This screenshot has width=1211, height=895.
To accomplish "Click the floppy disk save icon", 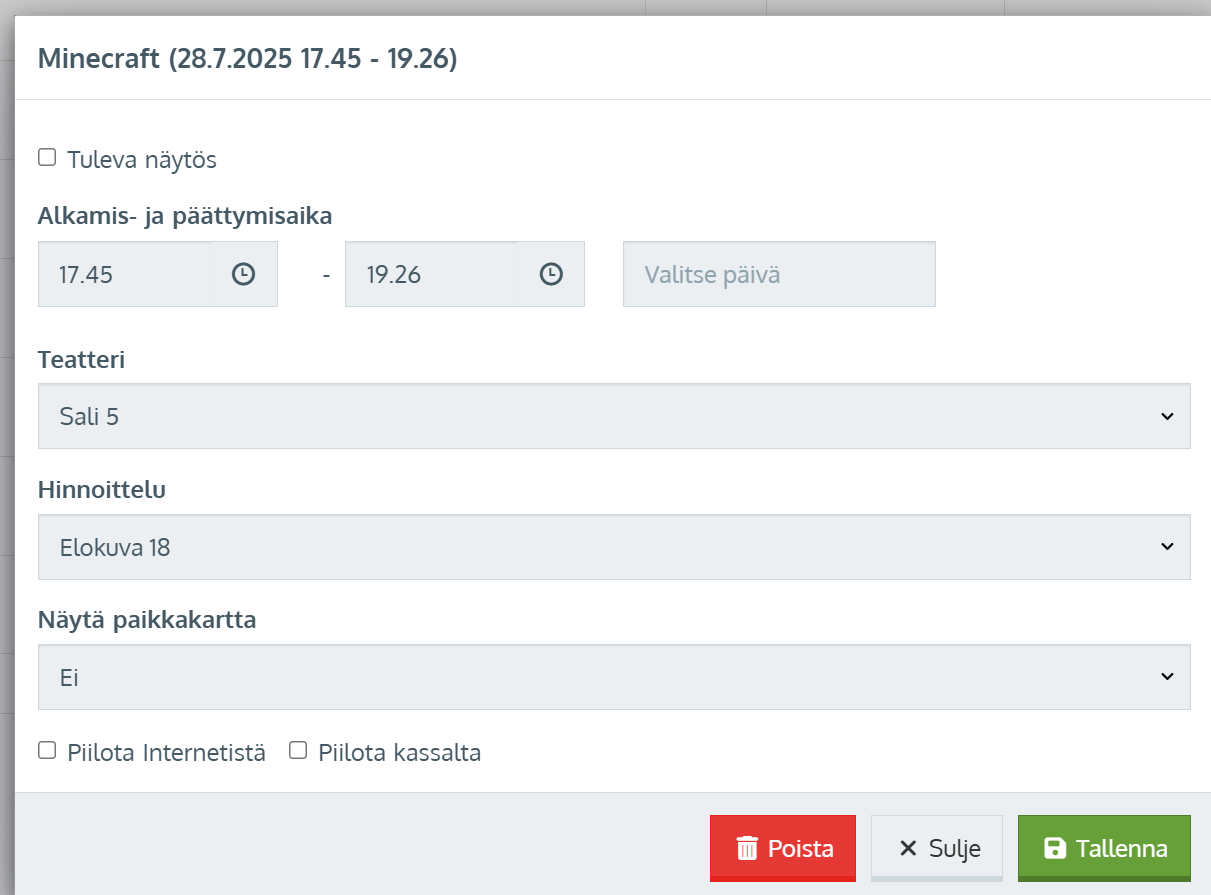I will click(1054, 849).
